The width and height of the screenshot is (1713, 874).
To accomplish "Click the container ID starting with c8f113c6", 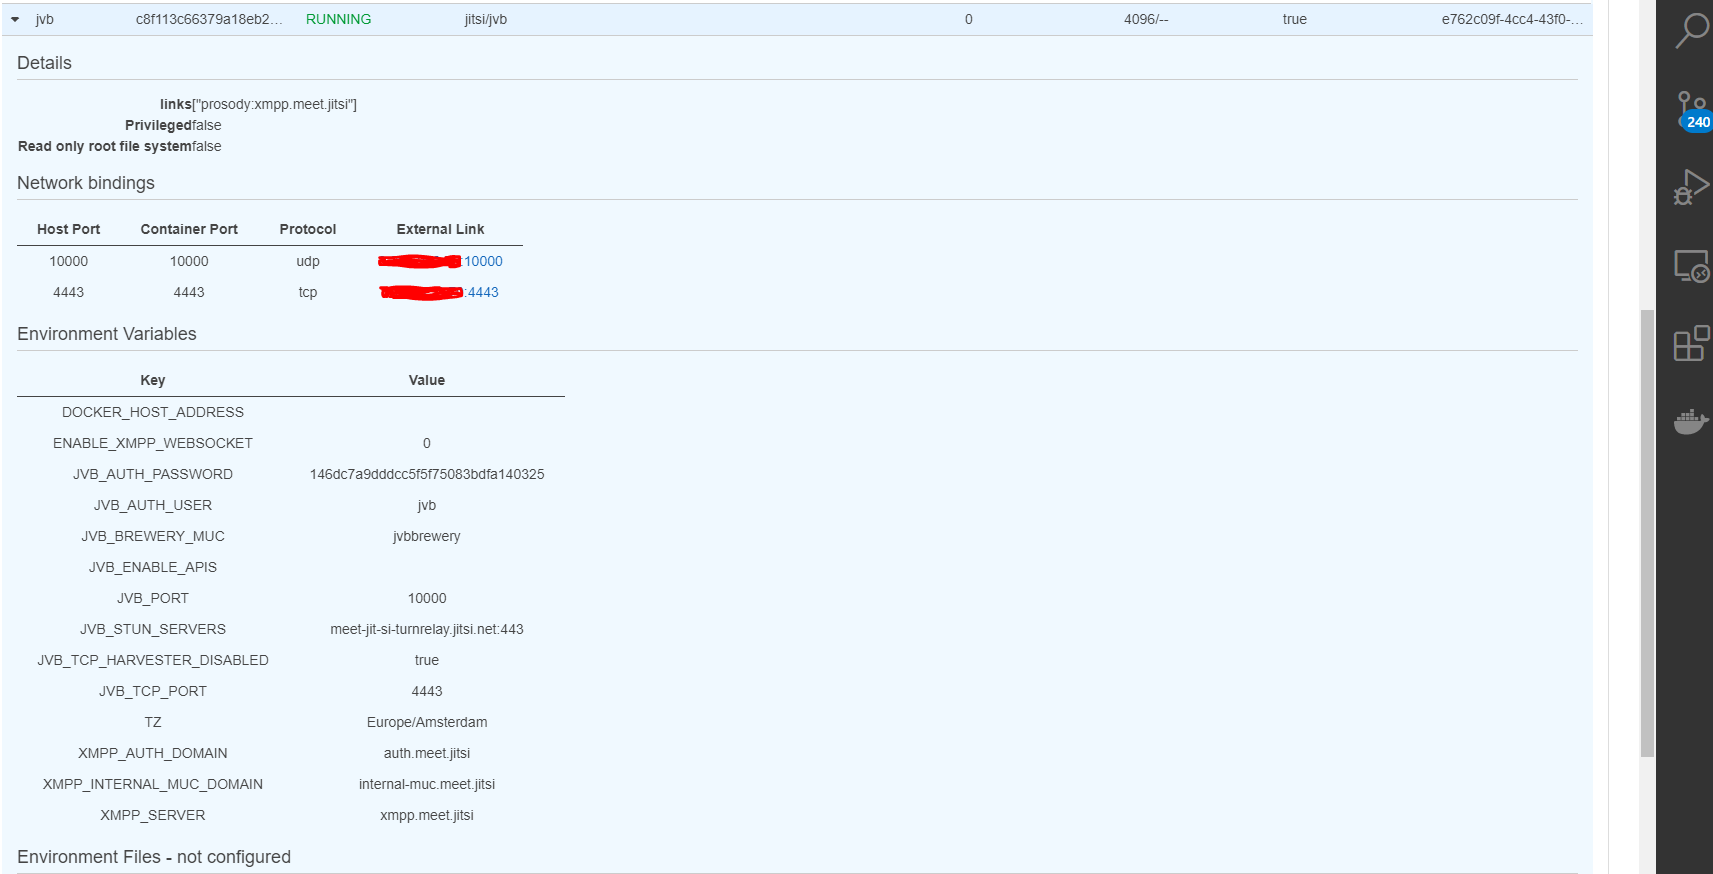I will click(x=209, y=20).
